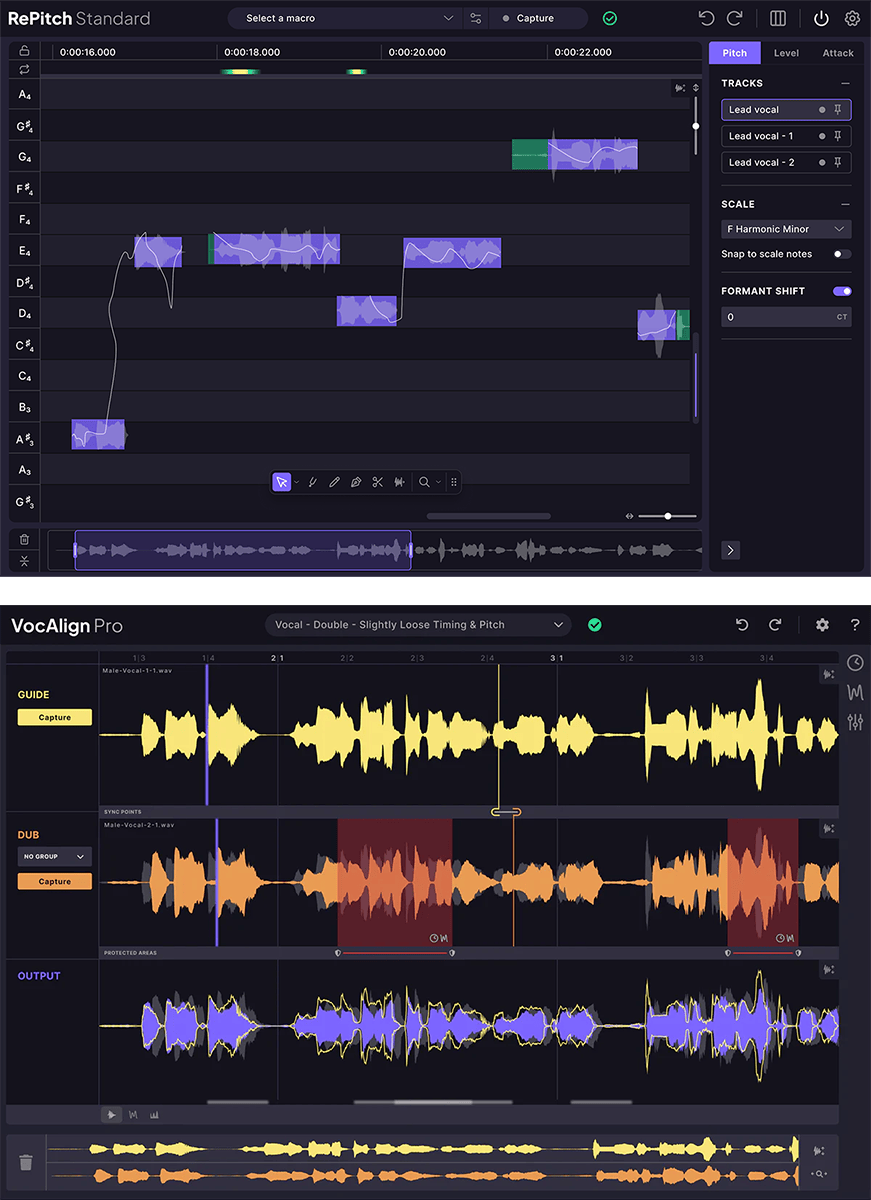
Task: Switch to the Attack tab
Action: pyautogui.click(x=838, y=52)
